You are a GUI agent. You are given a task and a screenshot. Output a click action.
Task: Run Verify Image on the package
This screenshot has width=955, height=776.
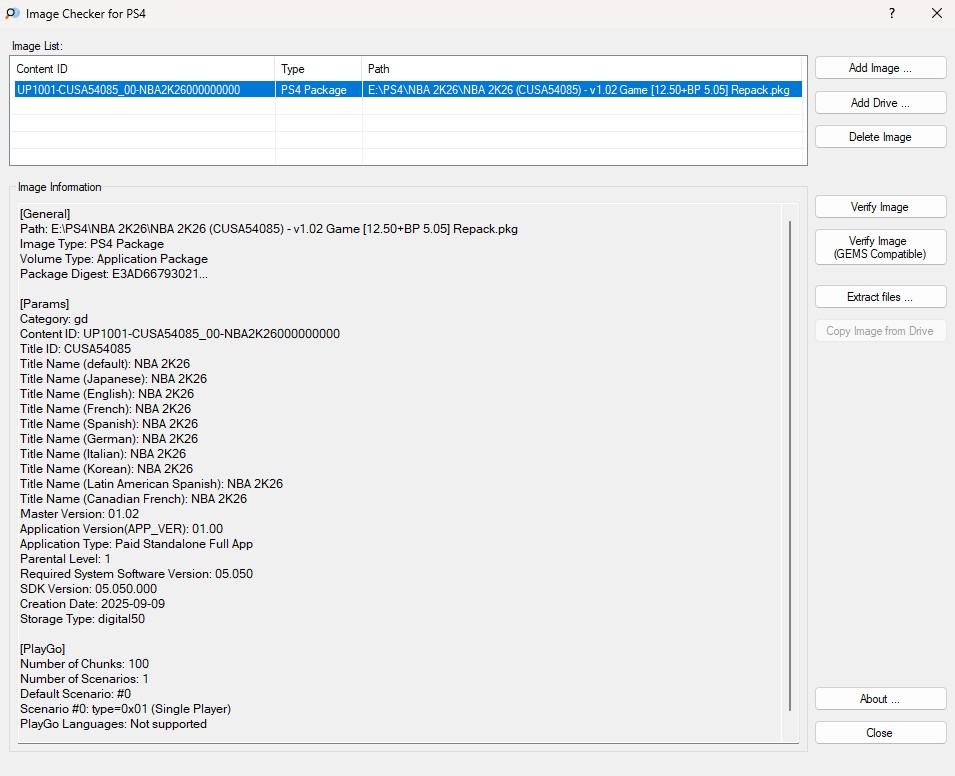[880, 206]
